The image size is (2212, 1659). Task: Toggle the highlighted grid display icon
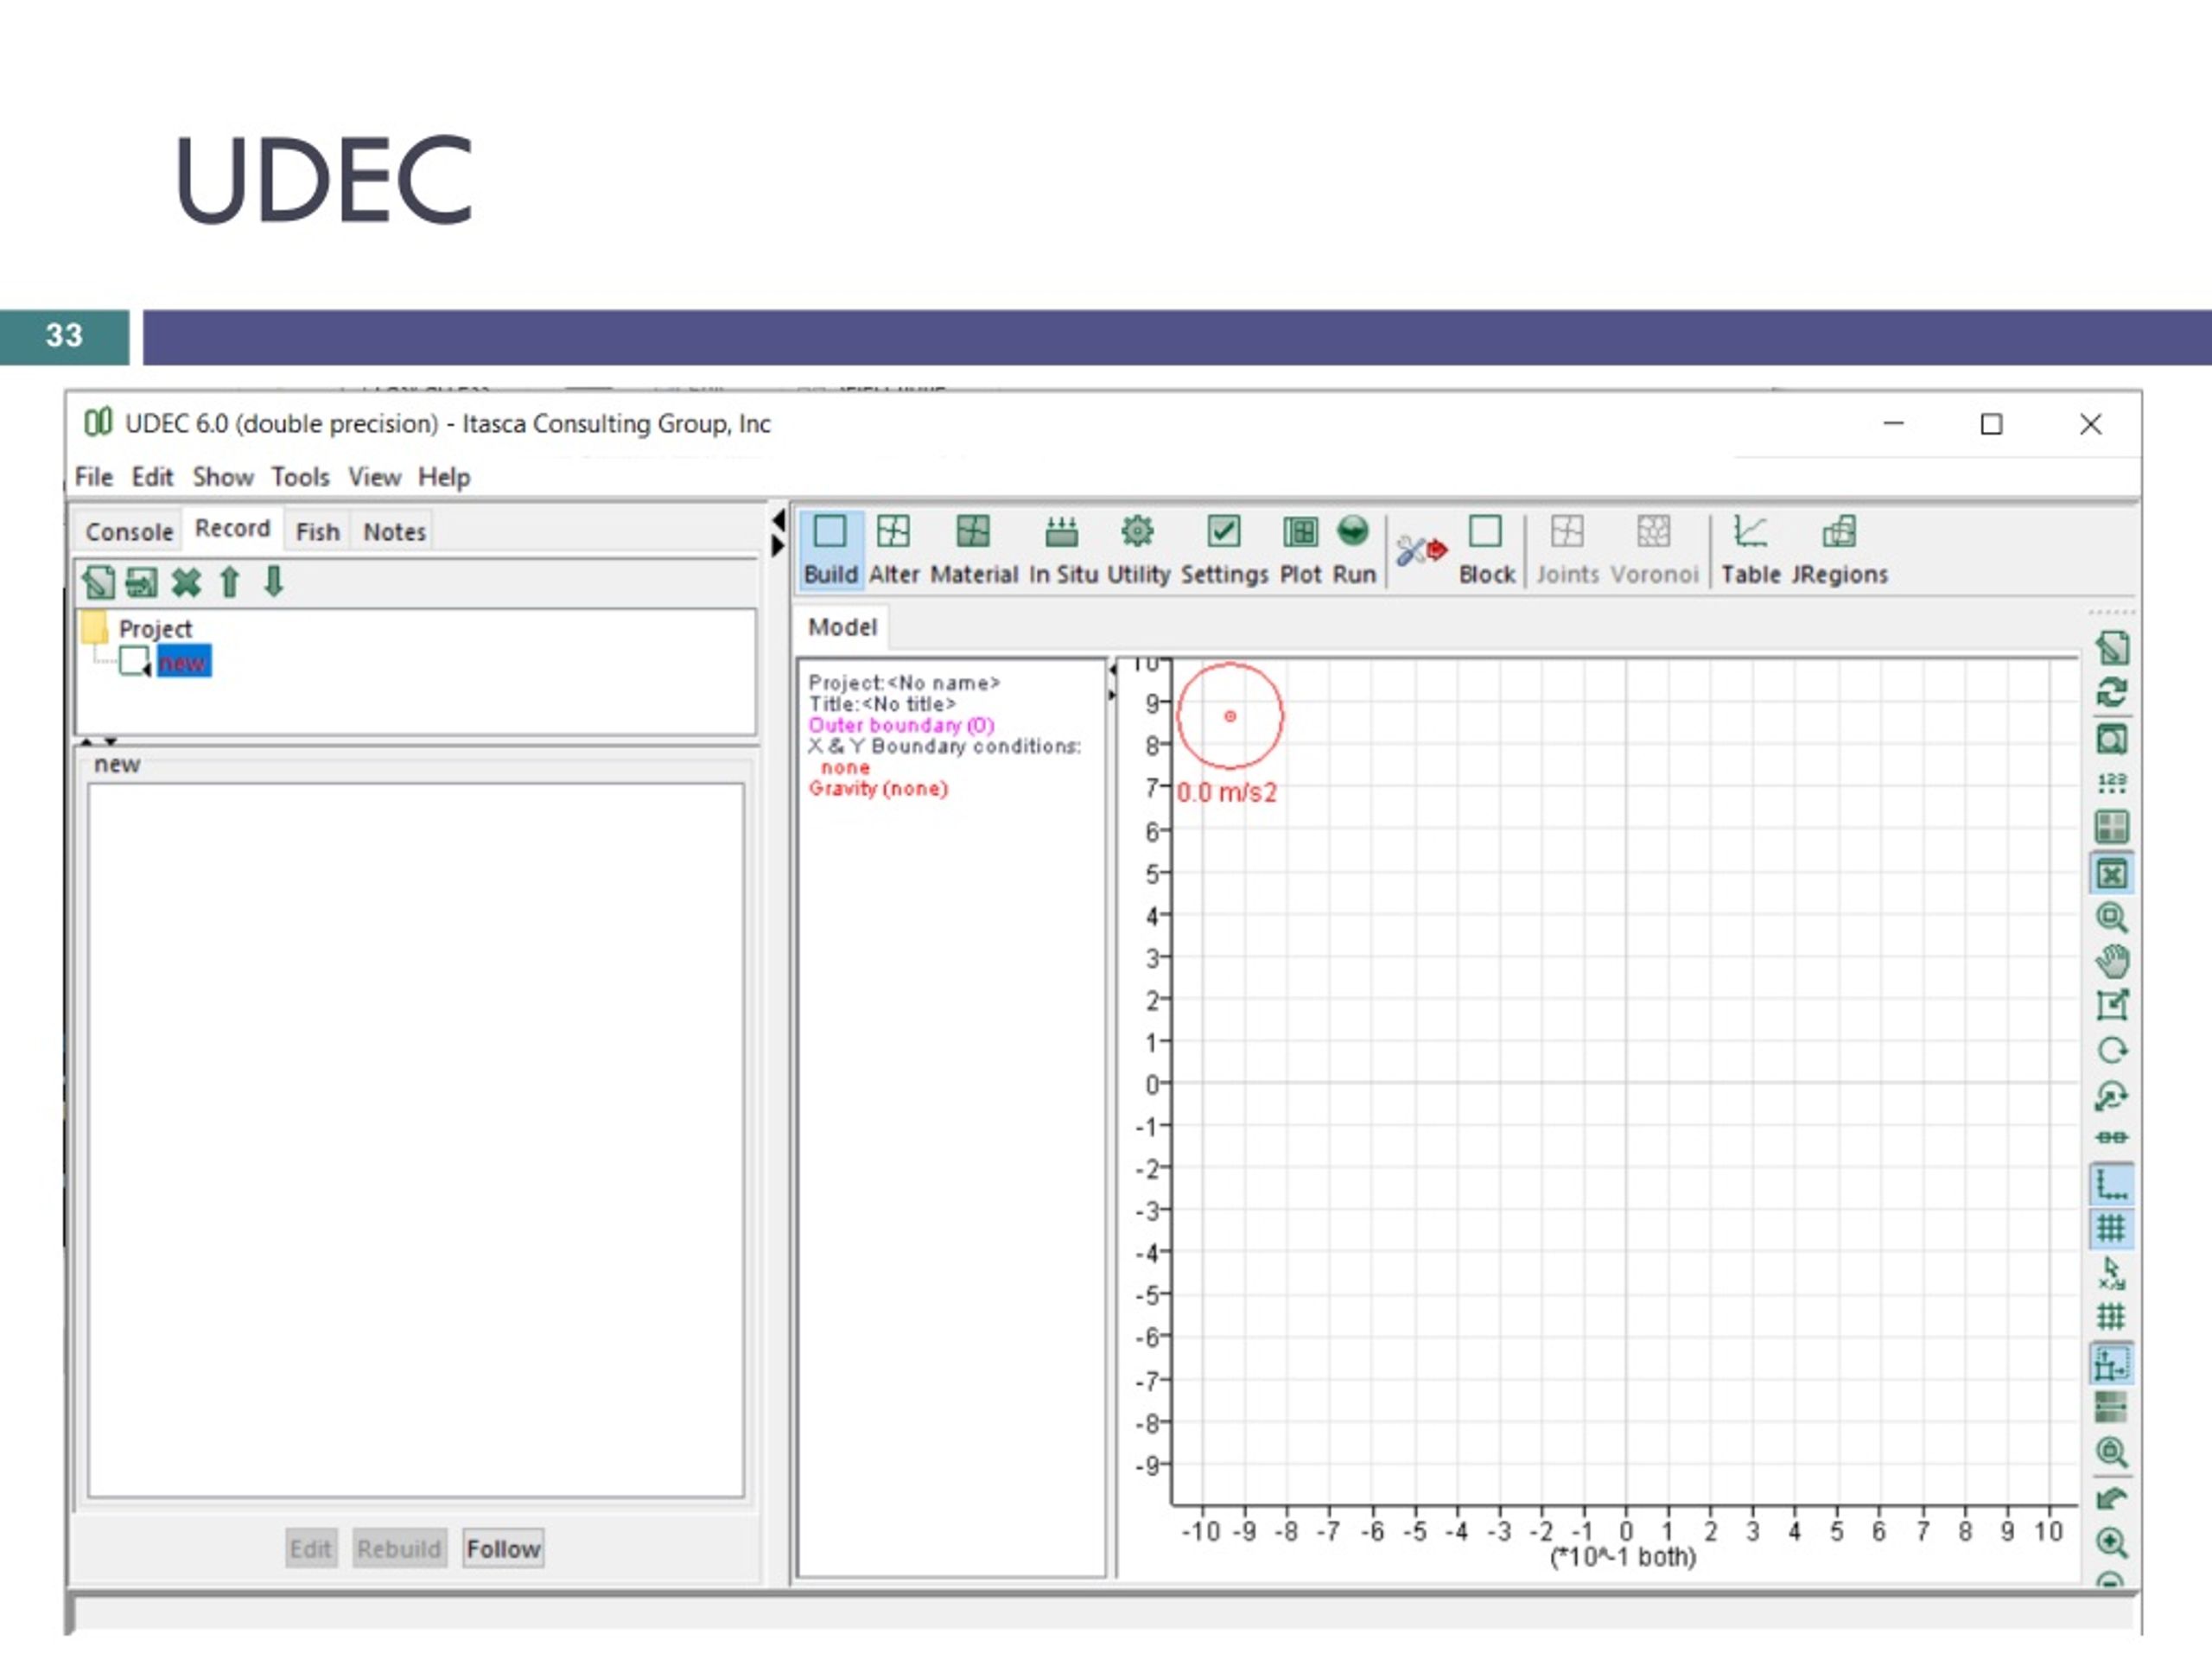(x=2111, y=1228)
